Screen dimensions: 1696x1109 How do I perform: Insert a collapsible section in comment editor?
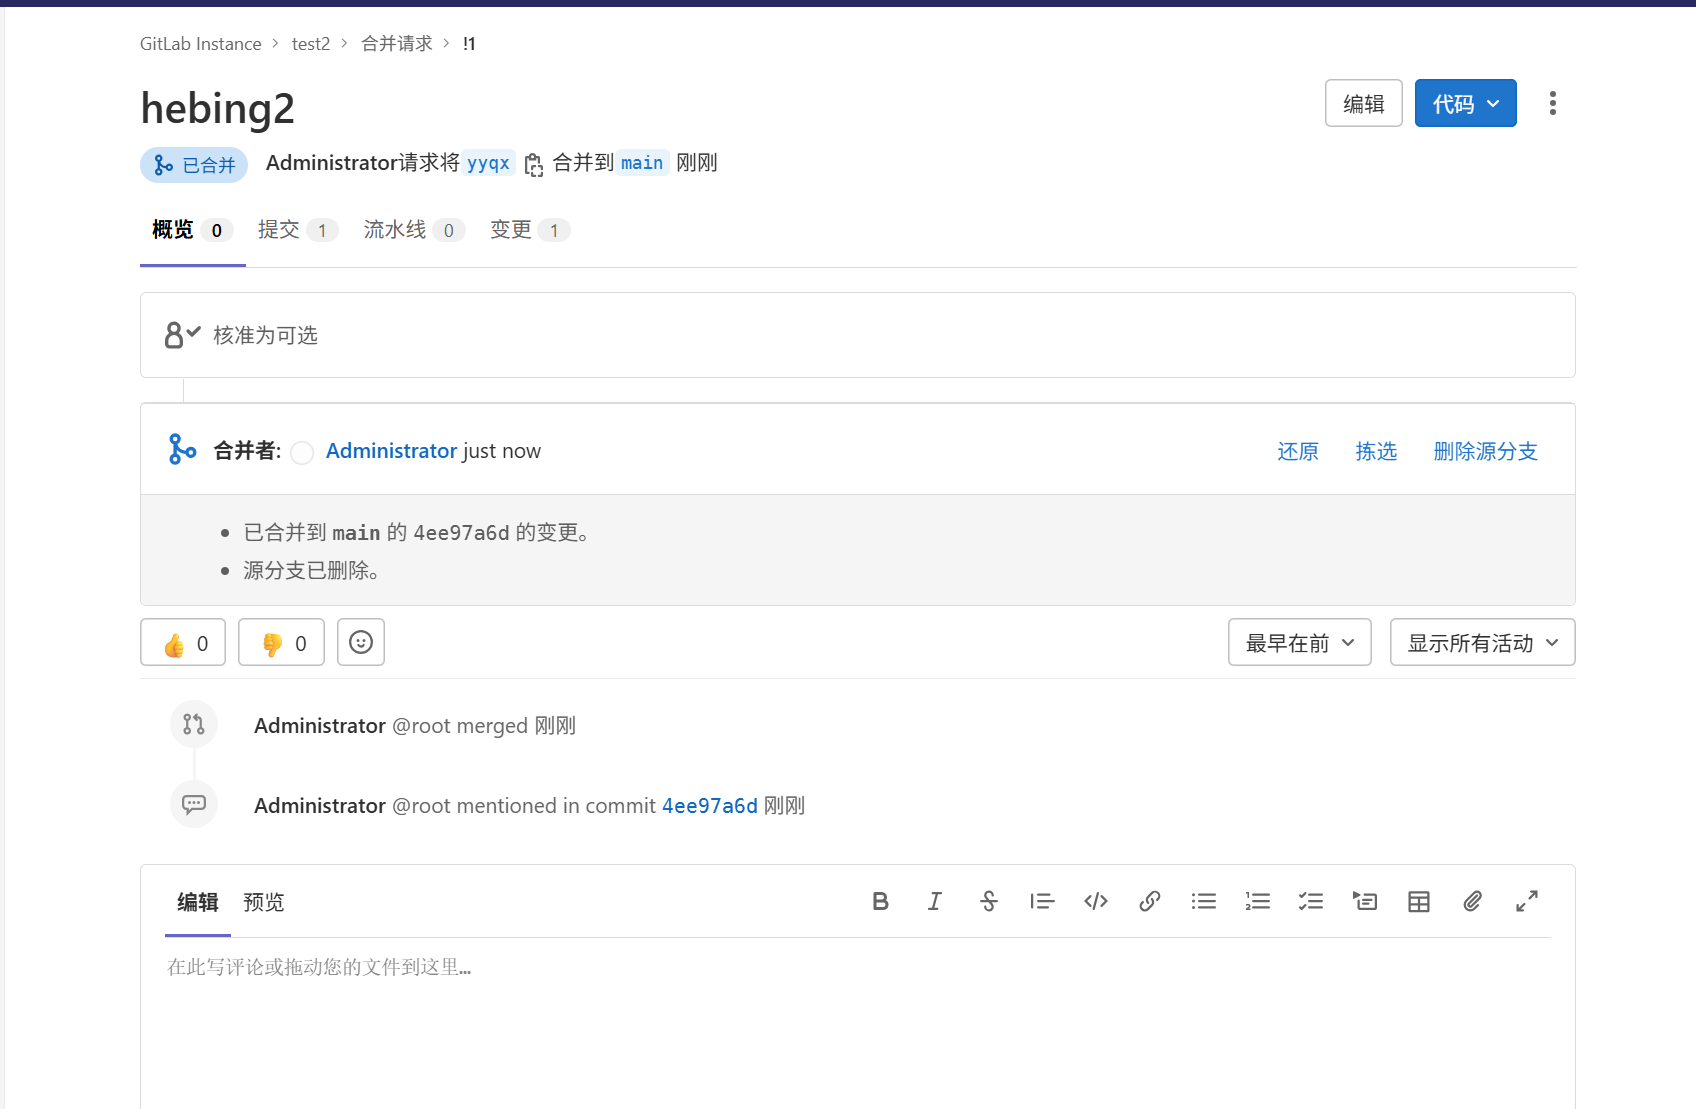[x=1365, y=902]
